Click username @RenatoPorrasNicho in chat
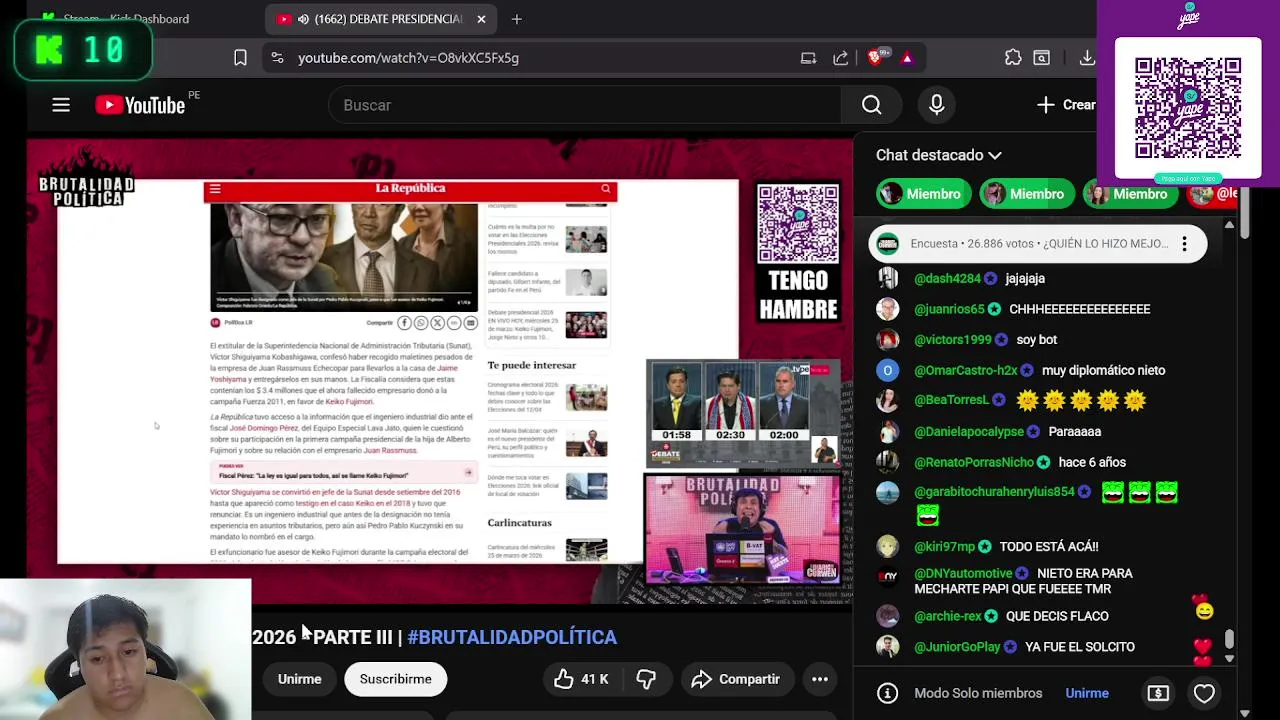The image size is (1280, 720). [974, 462]
